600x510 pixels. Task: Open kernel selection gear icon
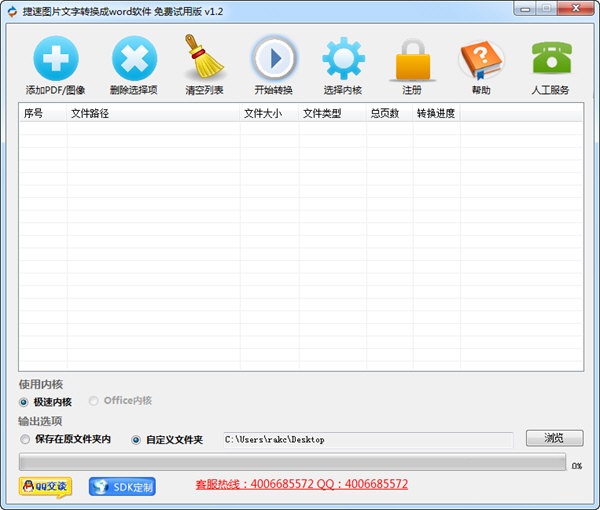click(x=343, y=58)
